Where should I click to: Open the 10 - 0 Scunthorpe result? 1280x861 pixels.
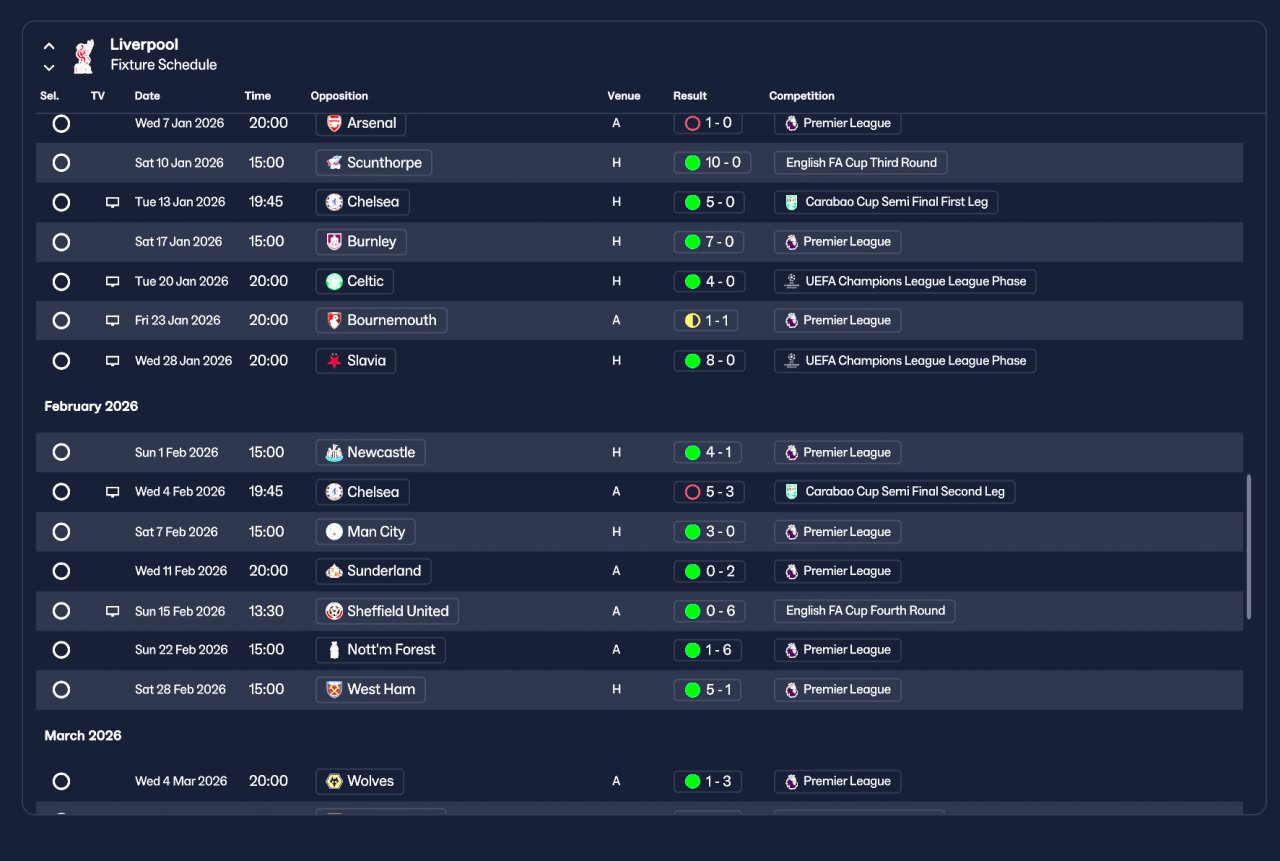(x=711, y=163)
